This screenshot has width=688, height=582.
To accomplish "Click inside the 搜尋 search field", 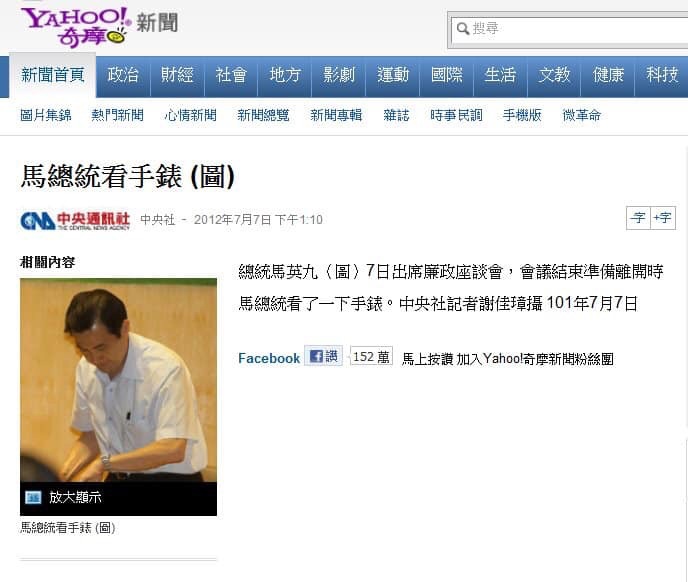I will [x=570, y=29].
